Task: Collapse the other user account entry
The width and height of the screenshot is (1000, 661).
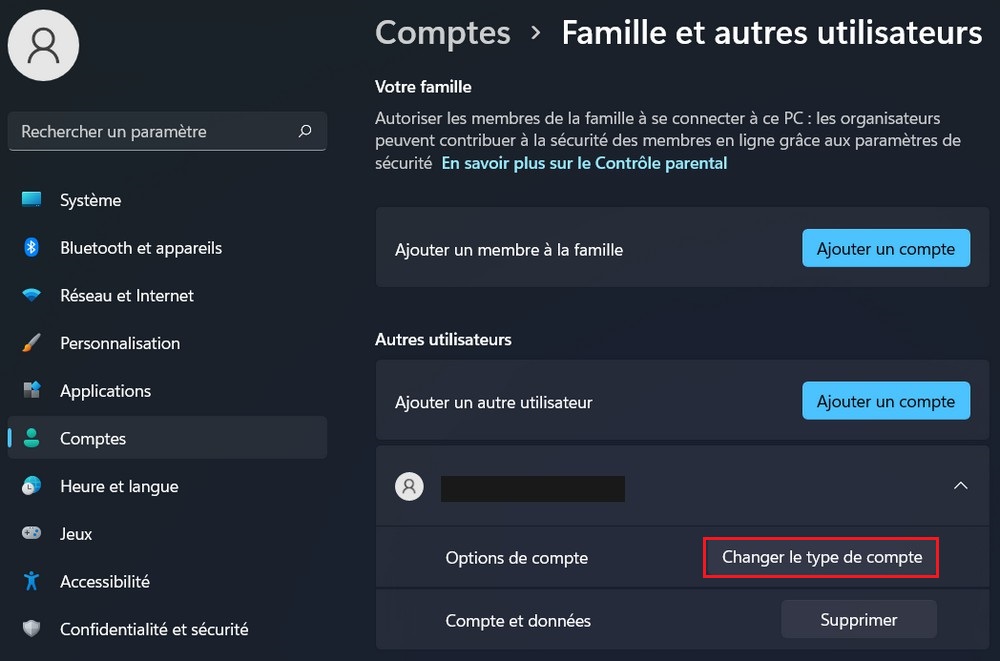Action: (x=960, y=486)
